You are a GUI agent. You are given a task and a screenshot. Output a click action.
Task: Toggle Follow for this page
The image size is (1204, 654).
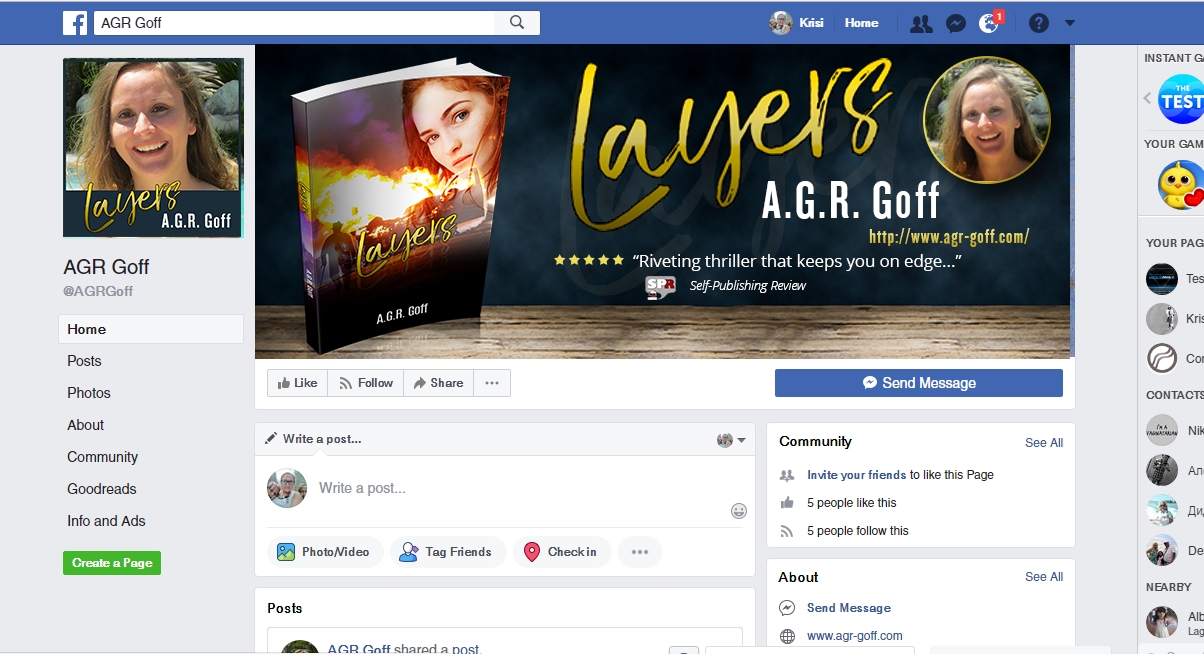(365, 382)
